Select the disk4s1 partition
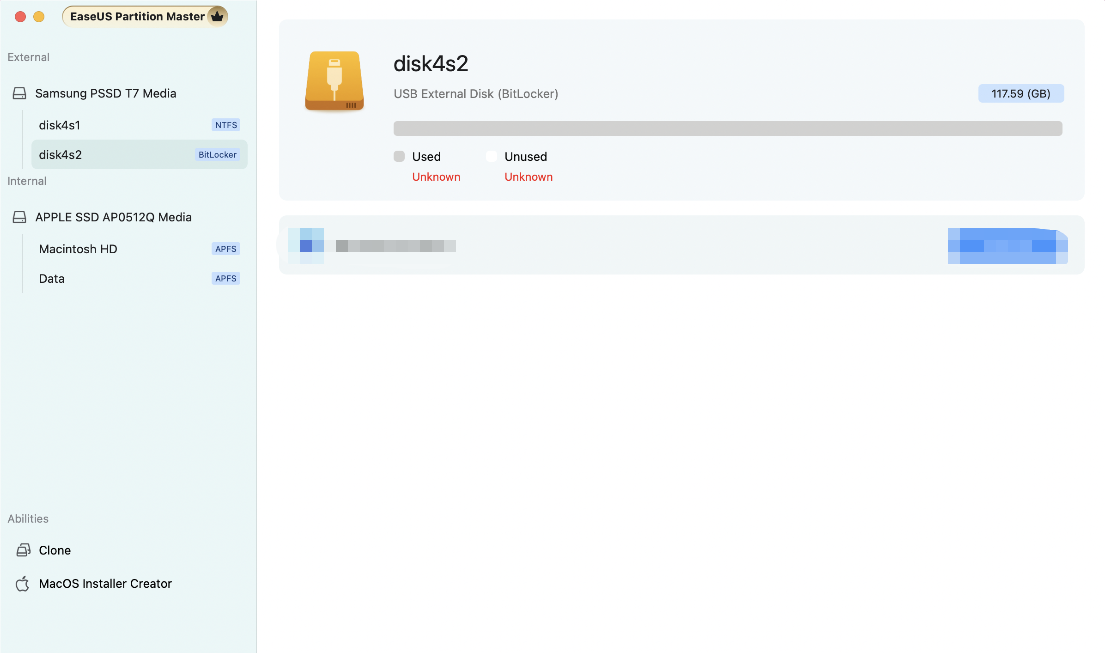1105x653 pixels. pos(139,125)
